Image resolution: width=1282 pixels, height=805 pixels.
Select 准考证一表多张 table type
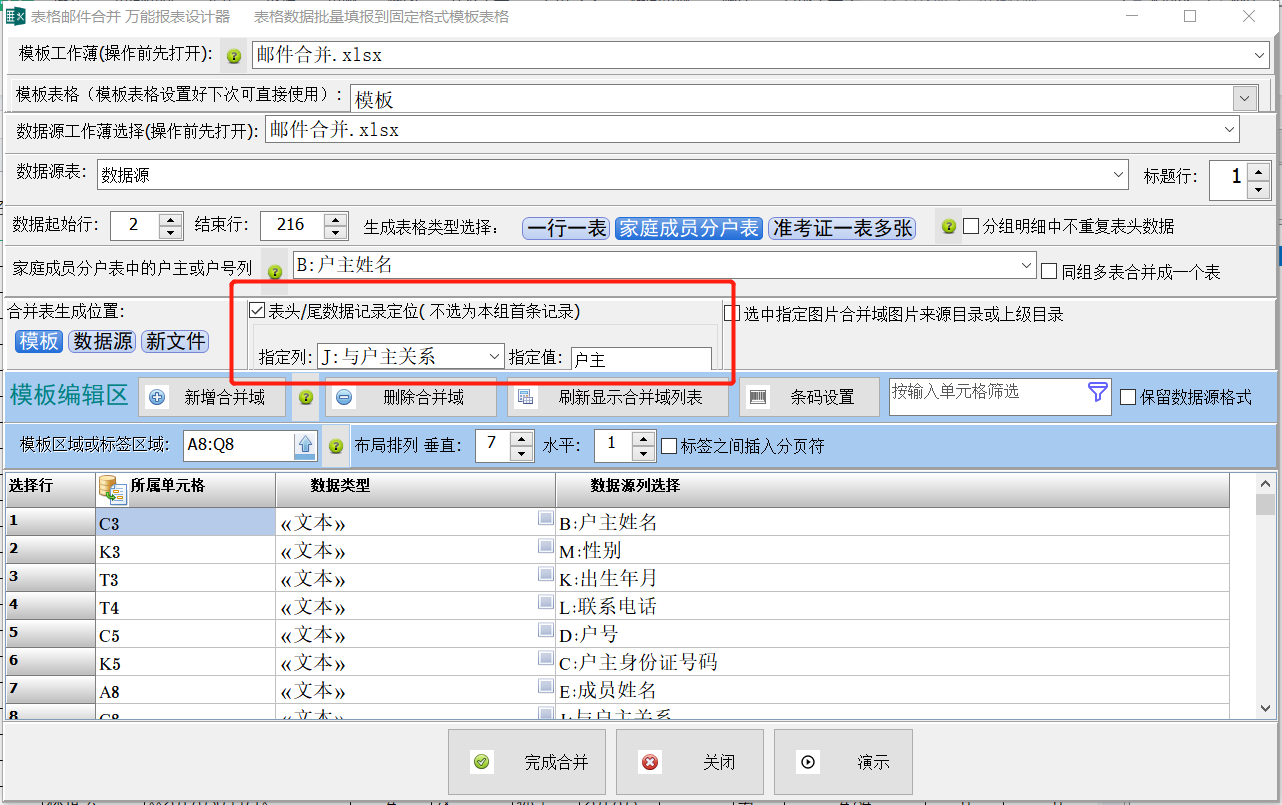842,228
